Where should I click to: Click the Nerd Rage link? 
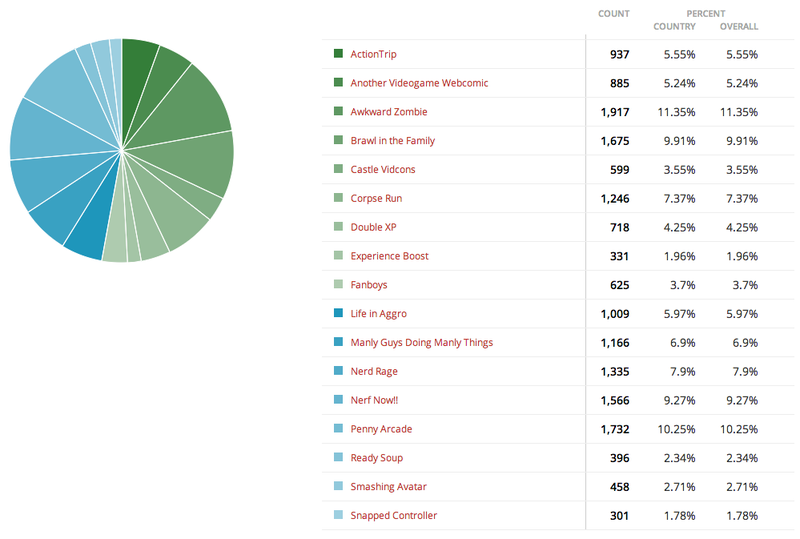373,371
